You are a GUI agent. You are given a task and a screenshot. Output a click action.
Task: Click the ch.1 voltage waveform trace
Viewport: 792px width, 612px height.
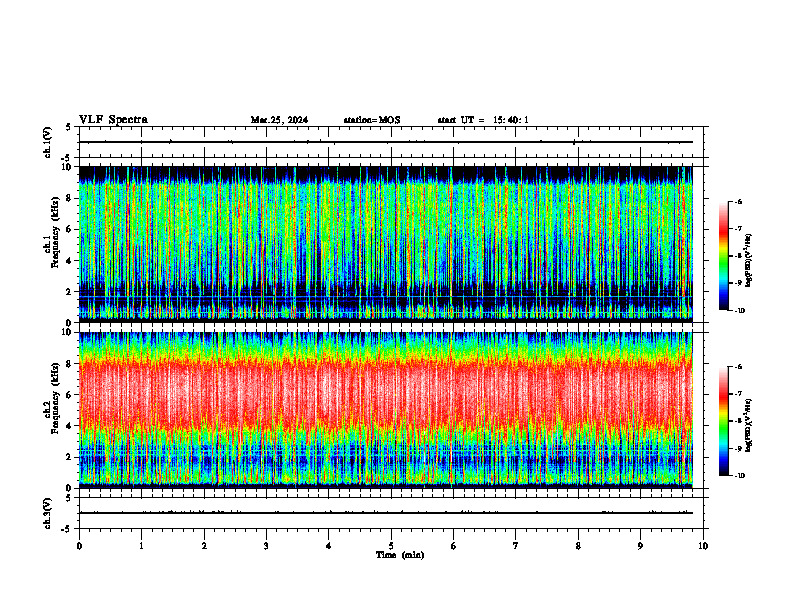(x=386, y=142)
